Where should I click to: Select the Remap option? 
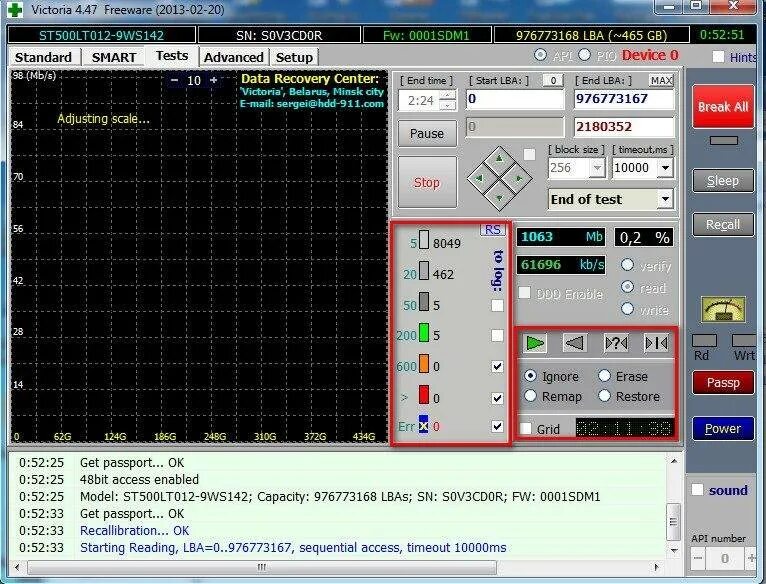pos(531,395)
